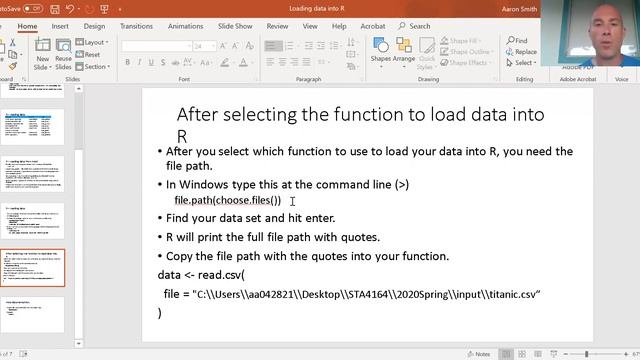Click the Format Painter brush icon
Image resolution: width=640 pixels, height=360 pixels.
13,65
